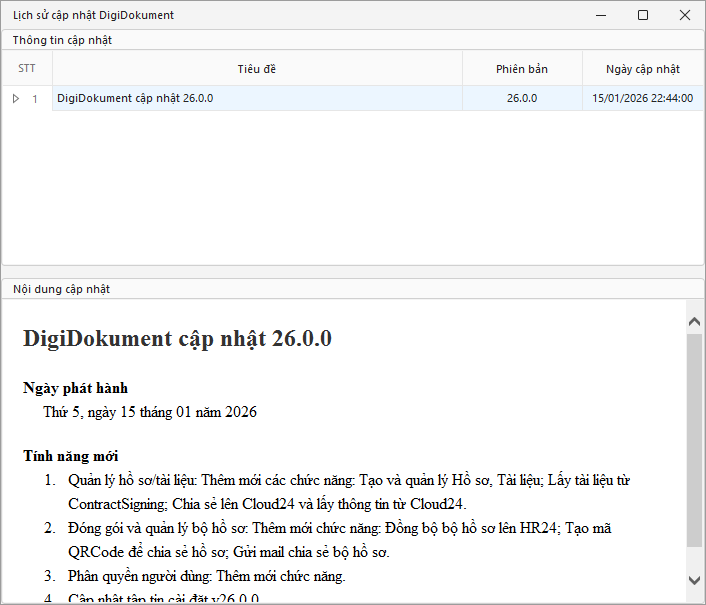Click the STT column header
The height and width of the screenshot is (605, 706).
[x=27, y=68]
